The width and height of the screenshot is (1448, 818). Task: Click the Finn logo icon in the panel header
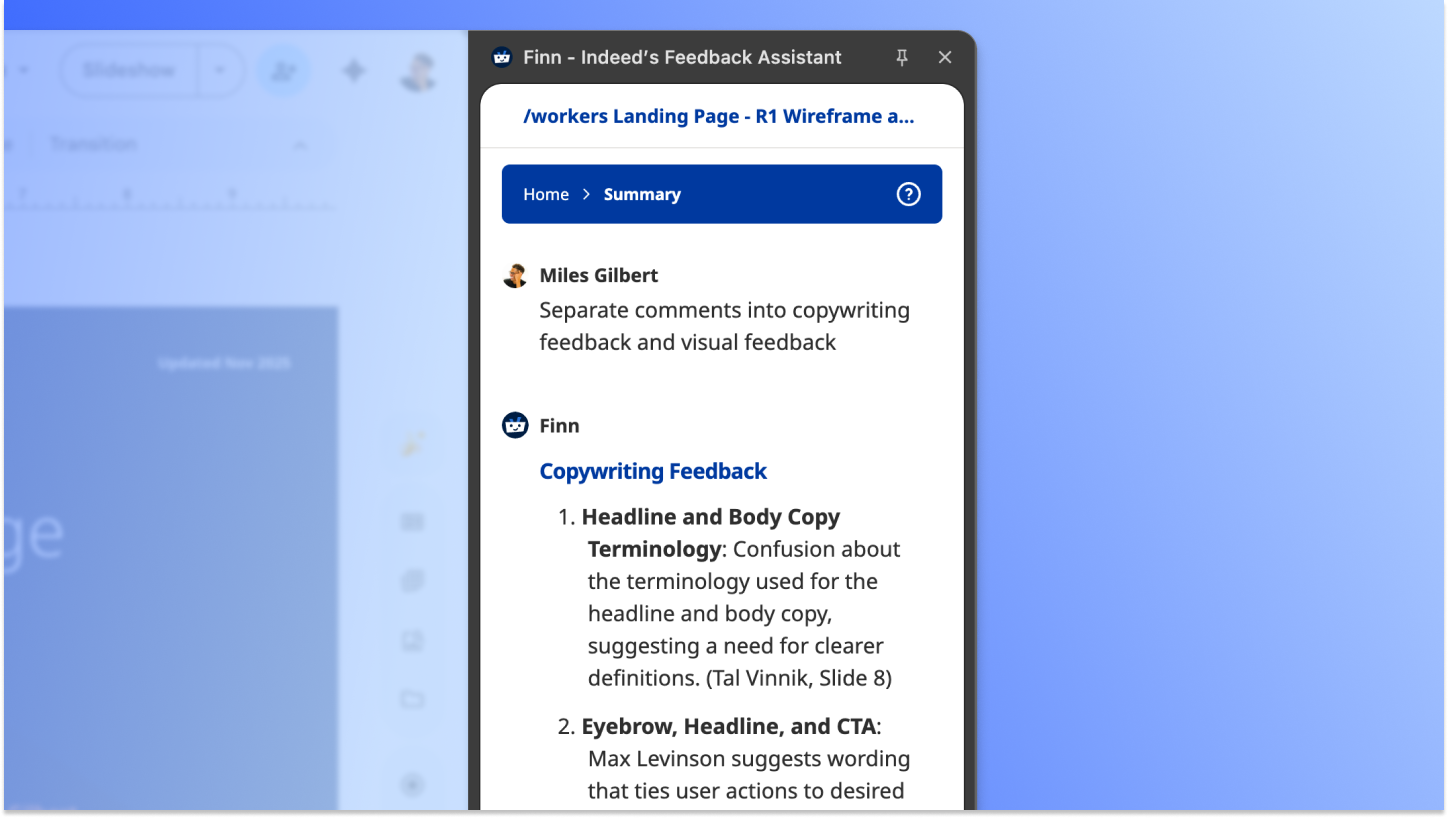(x=502, y=58)
